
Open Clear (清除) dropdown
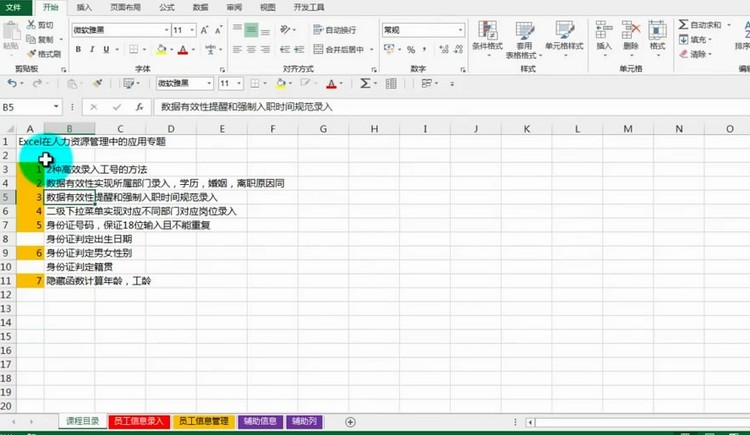point(696,54)
